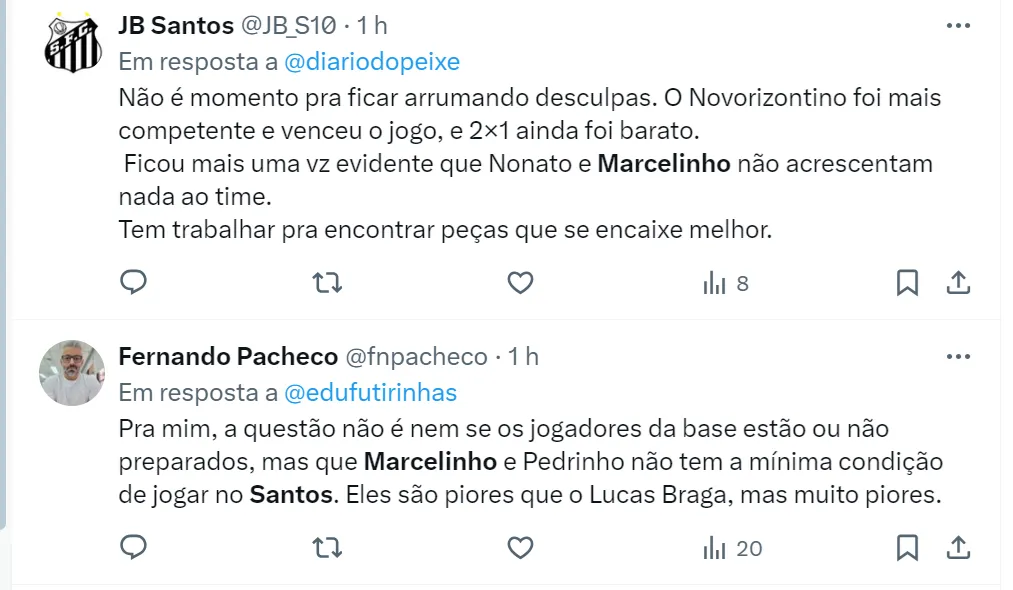Viewport: 1013px width, 590px height.
Task: Open more options on JB Santos's tweet
Action: [x=958, y=25]
